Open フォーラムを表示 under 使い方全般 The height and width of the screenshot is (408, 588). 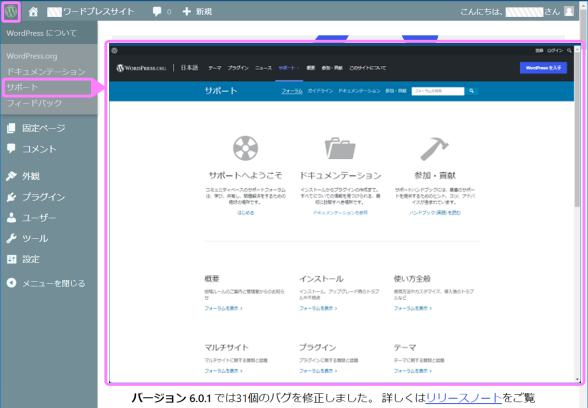pos(413,308)
